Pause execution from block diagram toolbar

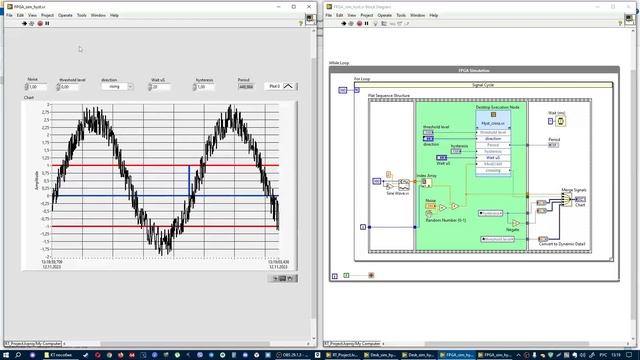pyautogui.click(x=367, y=24)
